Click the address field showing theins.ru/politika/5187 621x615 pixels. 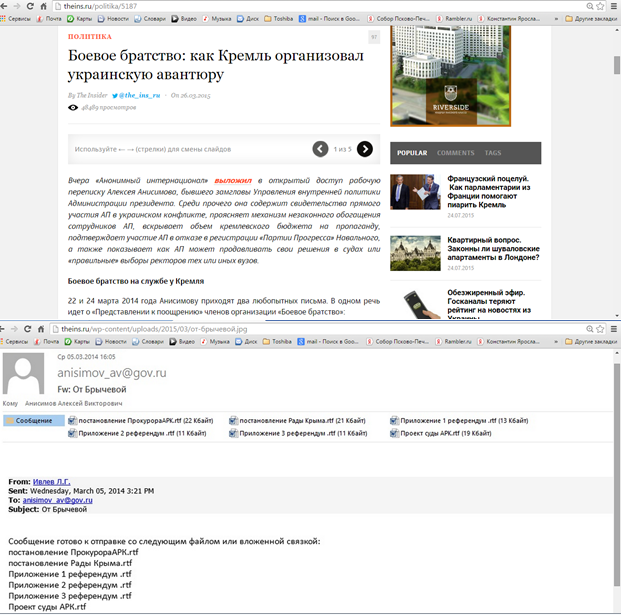pos(319,6)
